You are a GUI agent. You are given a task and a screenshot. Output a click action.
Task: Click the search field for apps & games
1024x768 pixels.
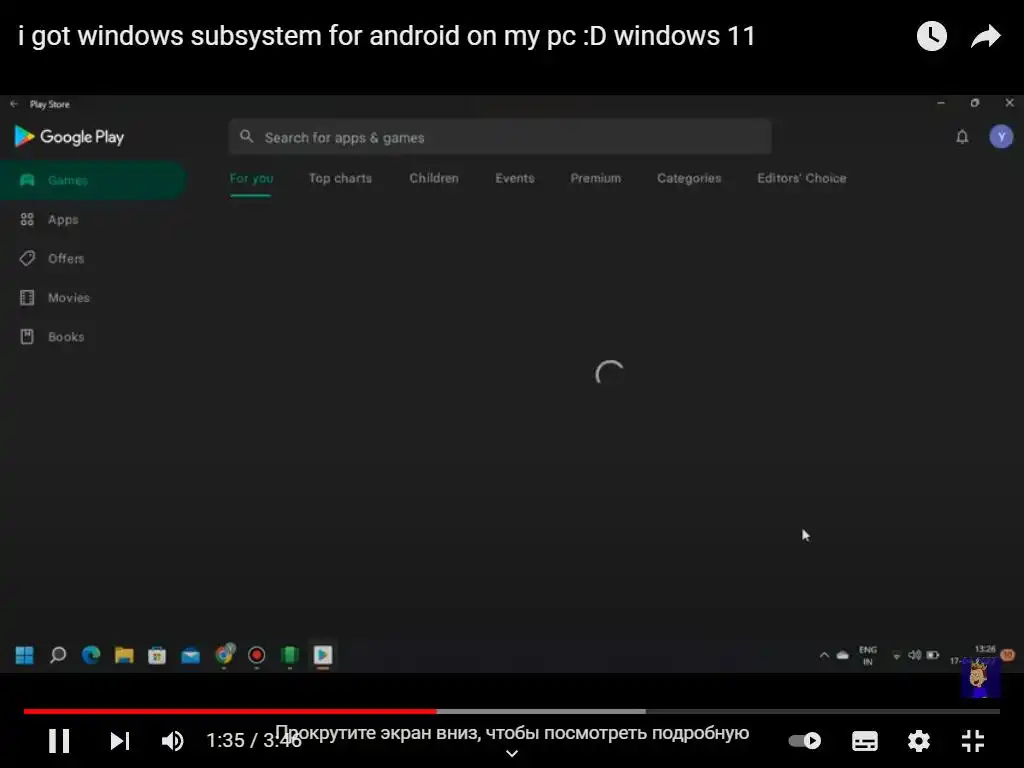click(x=500, y=137)
